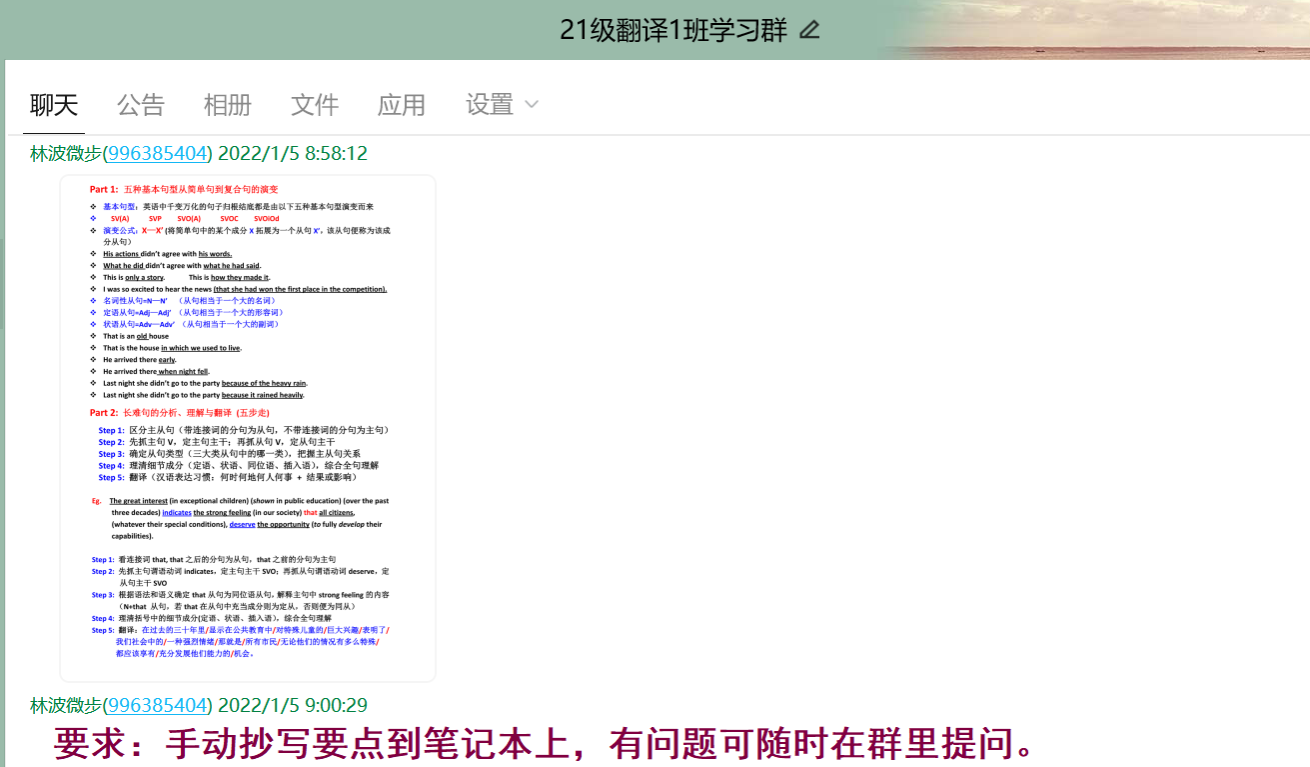Click the timestamp 2022/1/5 9:00:29

[292, 705]
